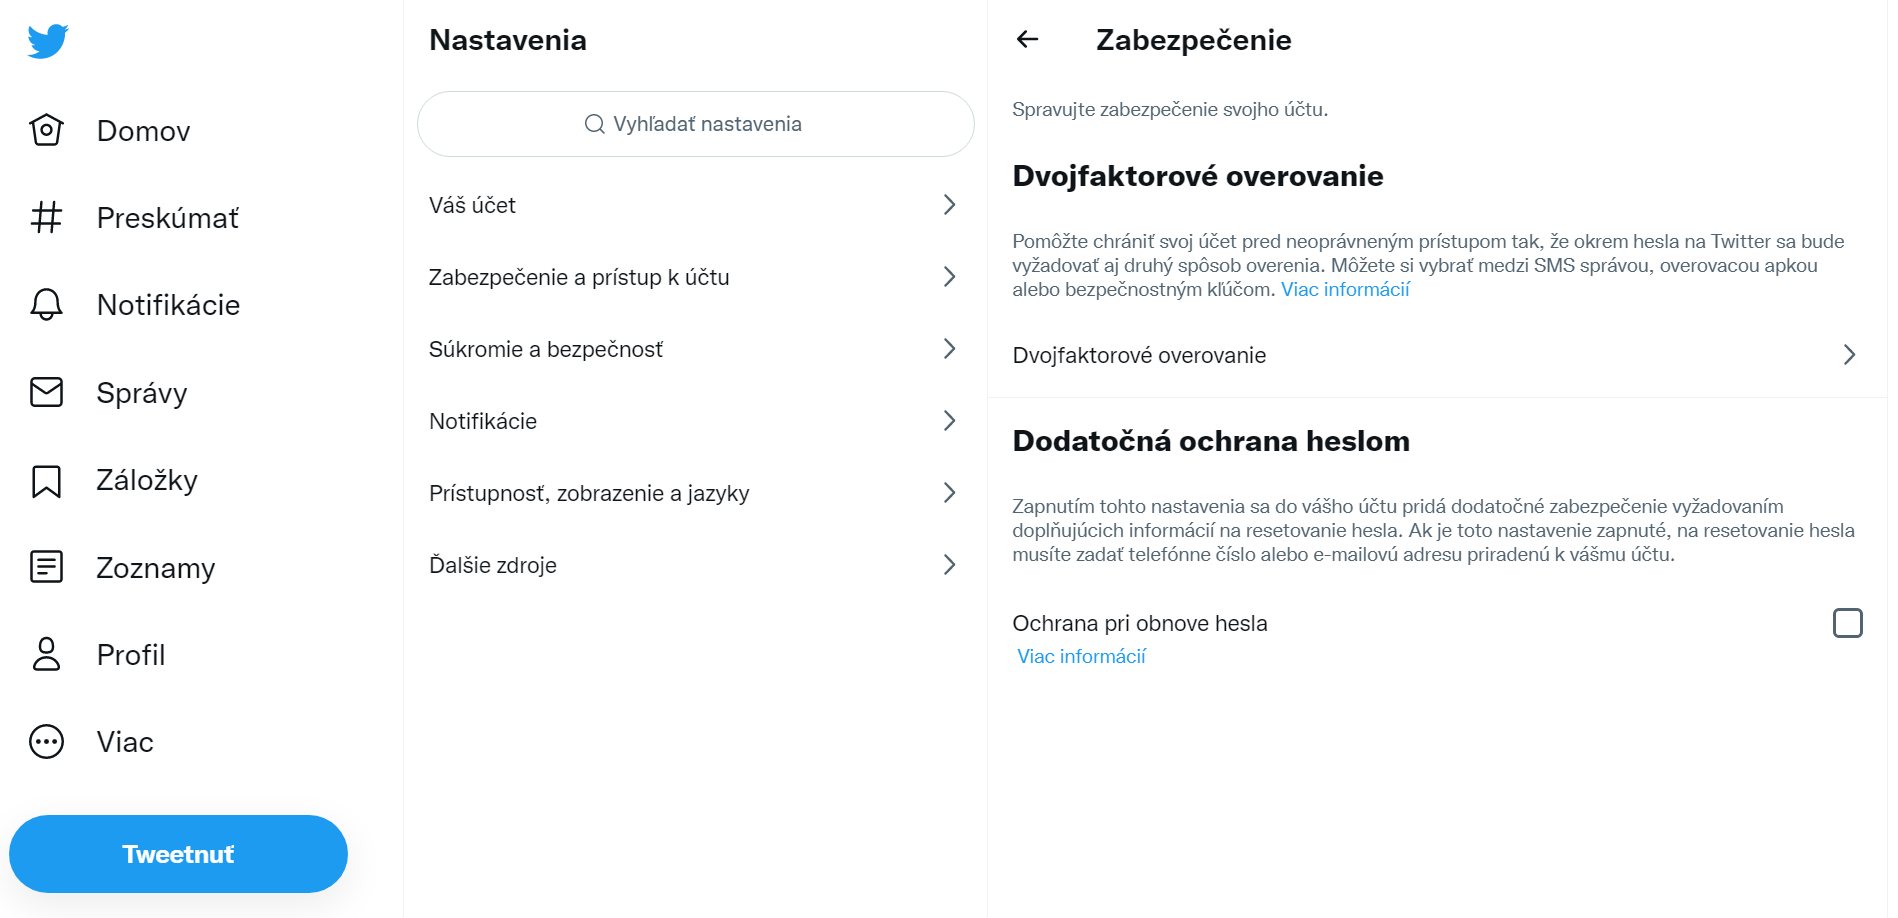
Task: Open Profil via the person icon
Action: (46, 654)
